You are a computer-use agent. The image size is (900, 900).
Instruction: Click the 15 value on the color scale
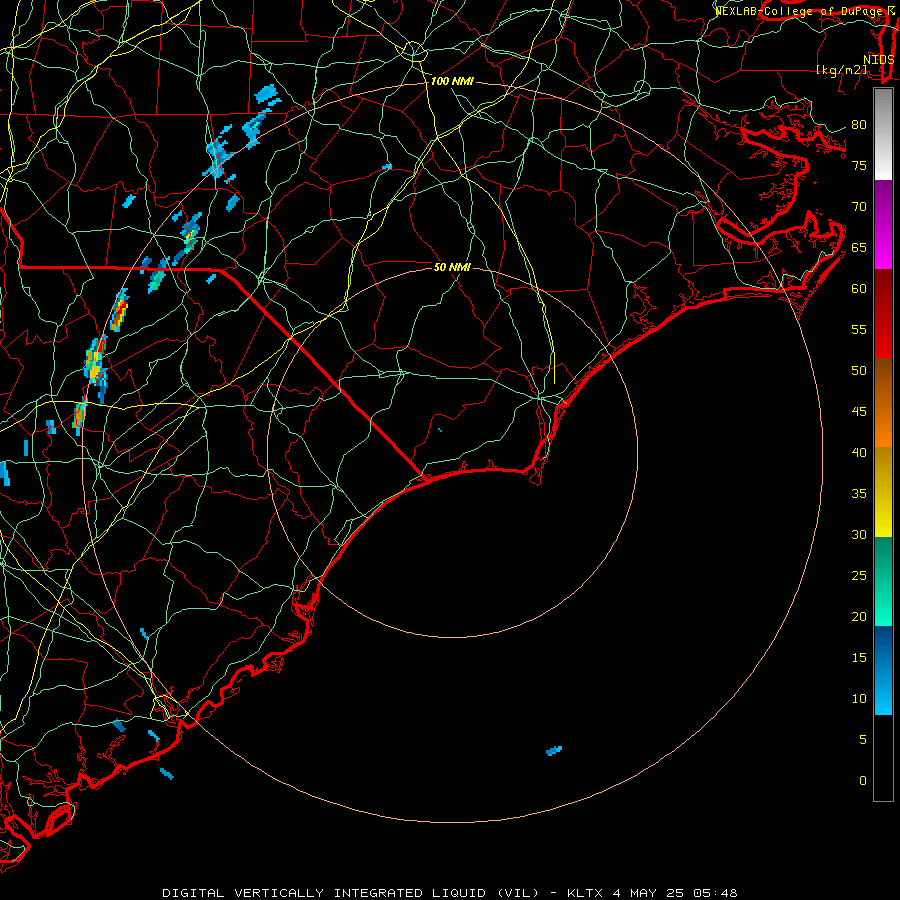859,658
